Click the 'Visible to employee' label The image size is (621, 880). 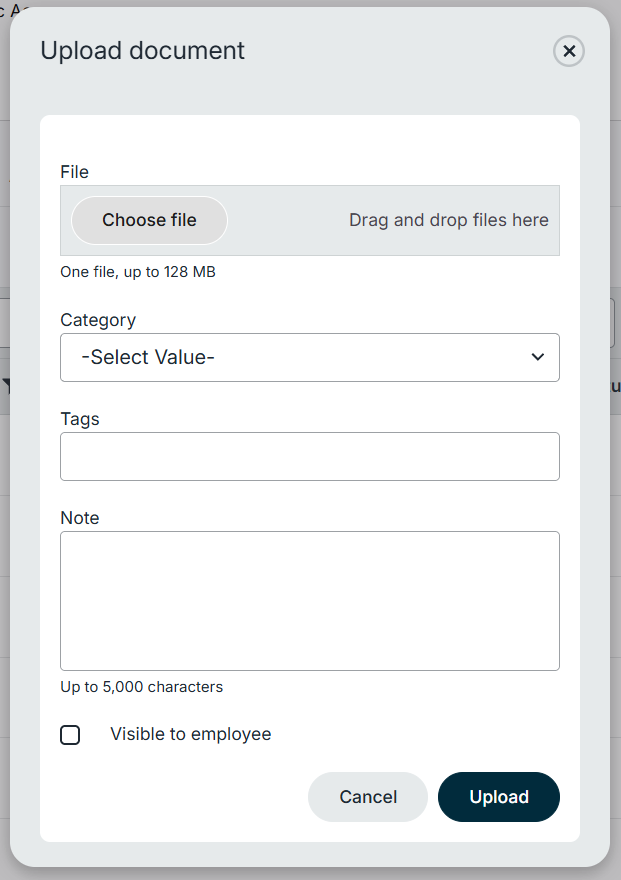191,734
